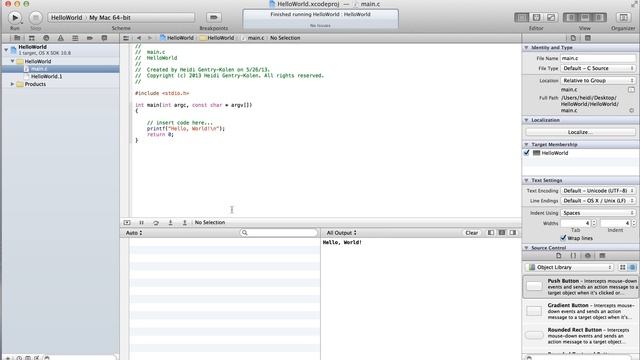Open the File Type dropdown
The width and height of the screenshot is (640, 360).
[x=598, y=68]
